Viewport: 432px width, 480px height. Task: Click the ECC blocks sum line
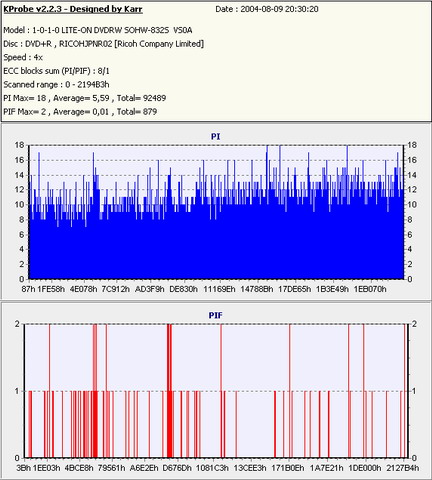(56, 71)
